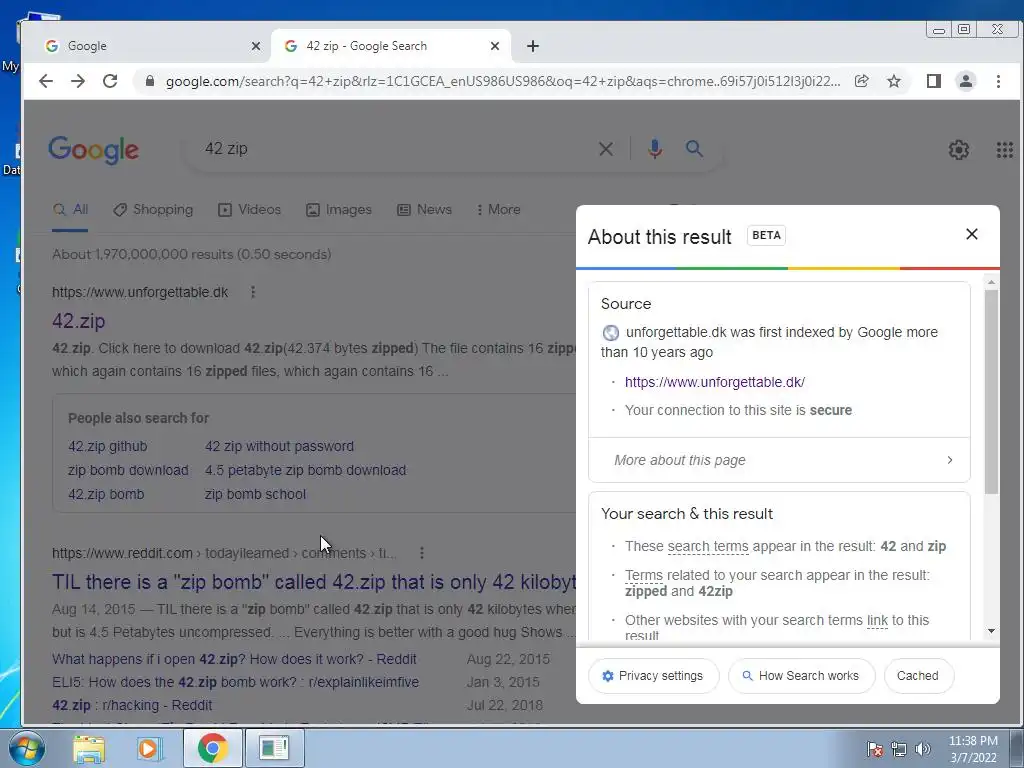Open options dots beside reddit result
This screenshot has height=768, width=1024.
tap(422, 553)
